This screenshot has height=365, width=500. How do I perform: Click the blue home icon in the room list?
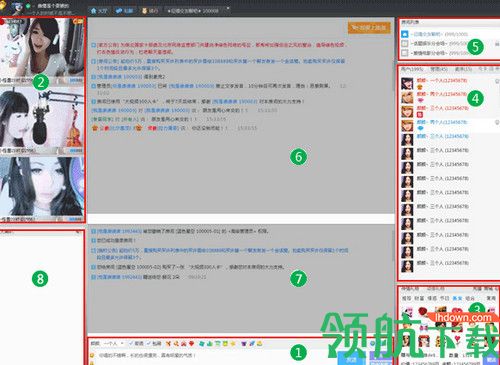point(404,34)
